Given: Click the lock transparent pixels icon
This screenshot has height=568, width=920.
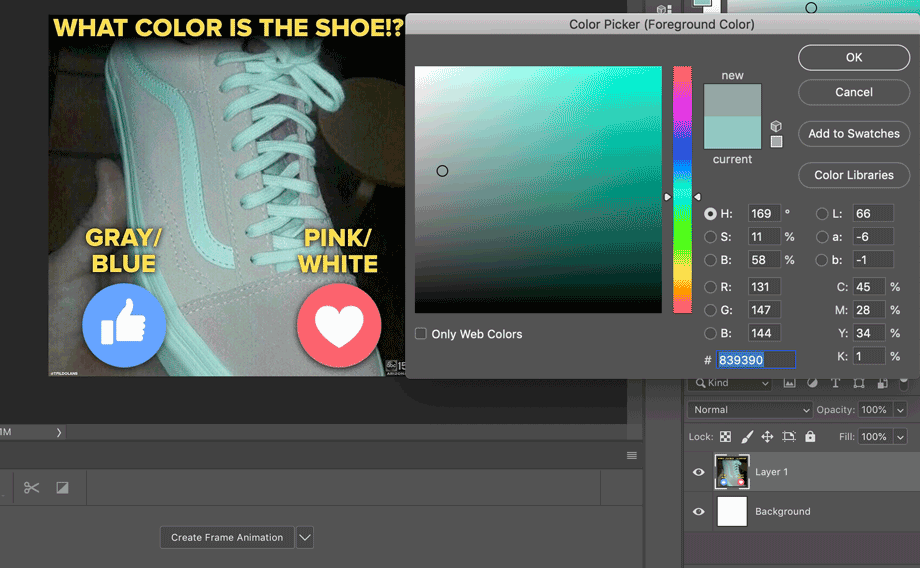Looking at the screenshot, I should [x=725, y=437].
